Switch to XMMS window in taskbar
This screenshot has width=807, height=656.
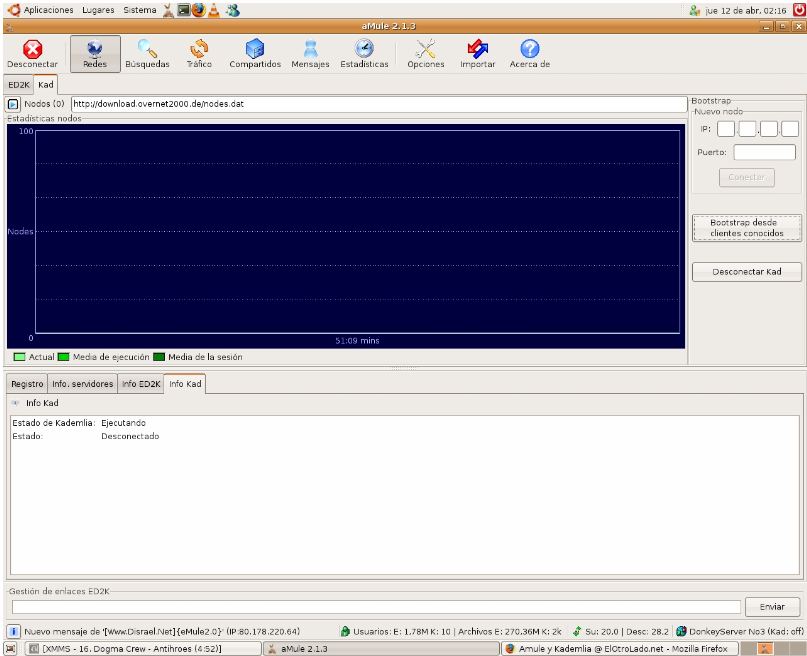(x=130, y=648)
